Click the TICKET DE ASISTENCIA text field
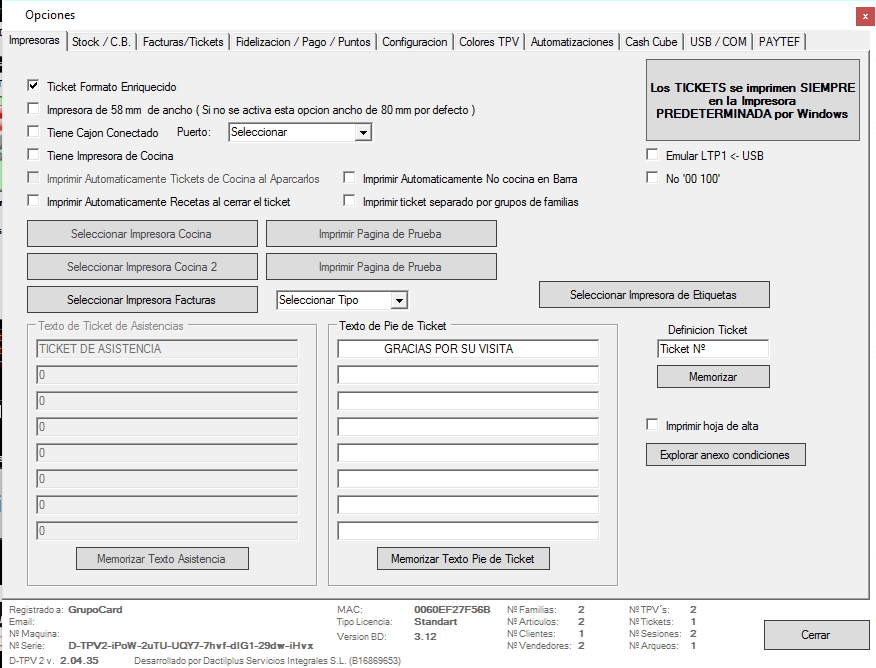876x668 pixels. click(167, 349)
